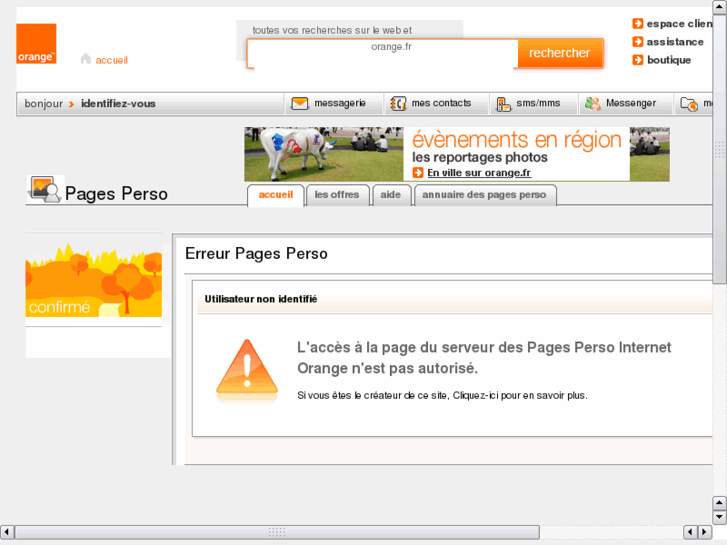Click the Messenger people icon
The height and width of the screenshot is (545, 727).
coord(593,103)
